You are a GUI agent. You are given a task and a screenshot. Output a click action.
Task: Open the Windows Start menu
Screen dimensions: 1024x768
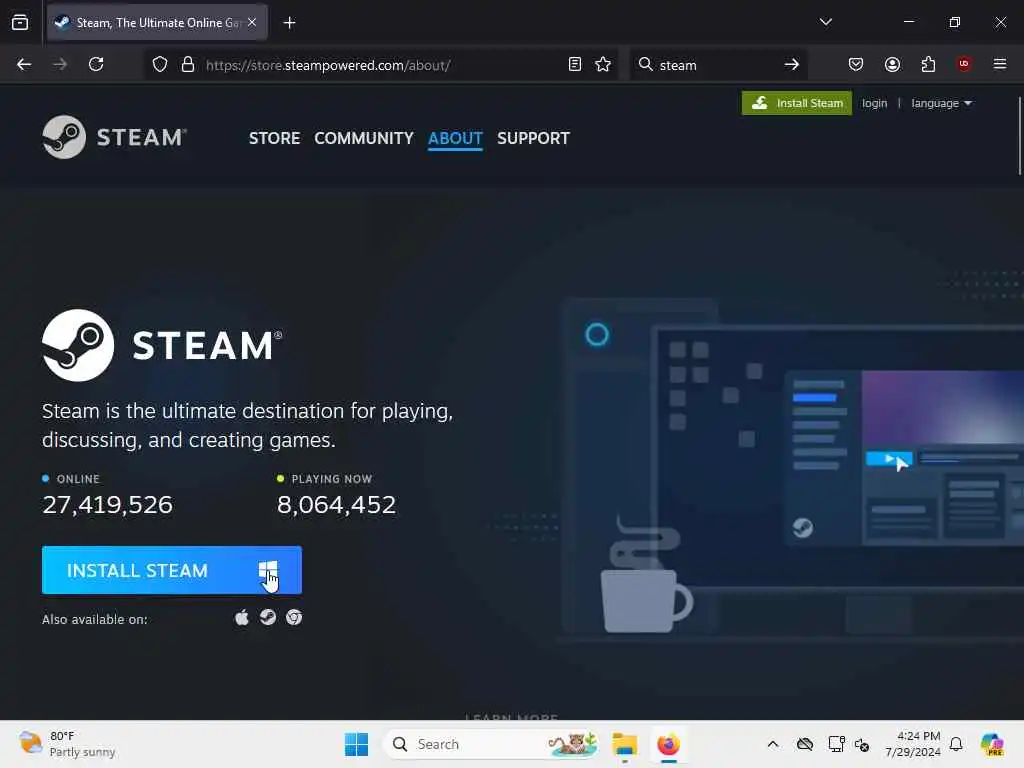(356, 744)
